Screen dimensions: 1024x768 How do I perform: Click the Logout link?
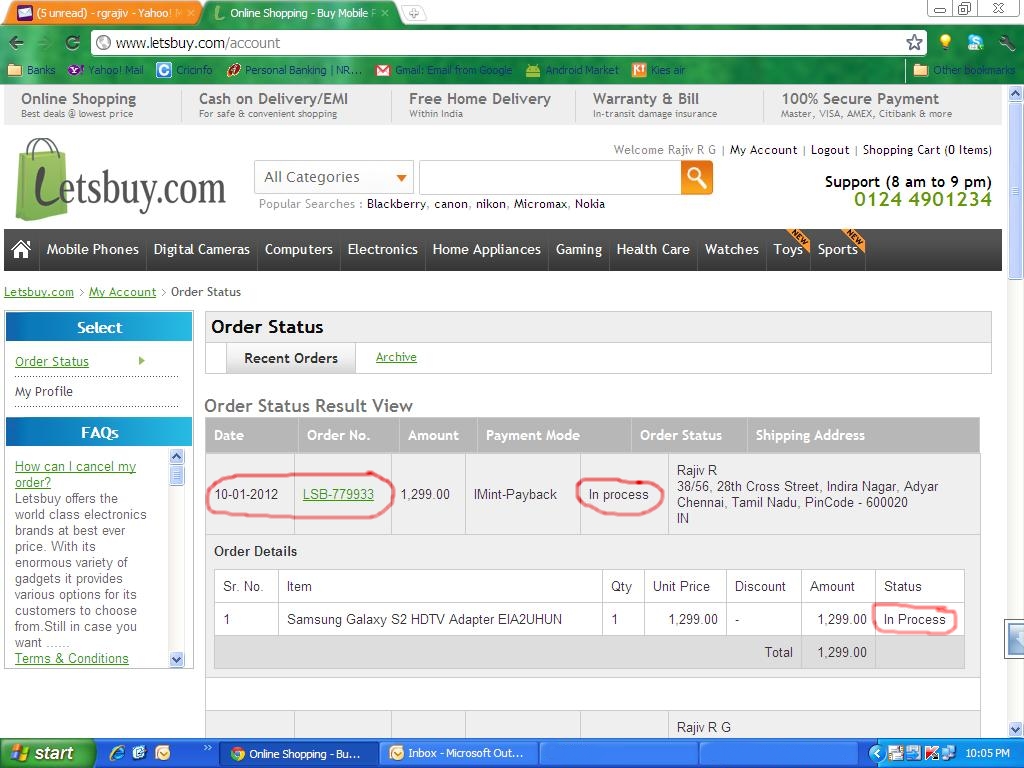point(830,150)
